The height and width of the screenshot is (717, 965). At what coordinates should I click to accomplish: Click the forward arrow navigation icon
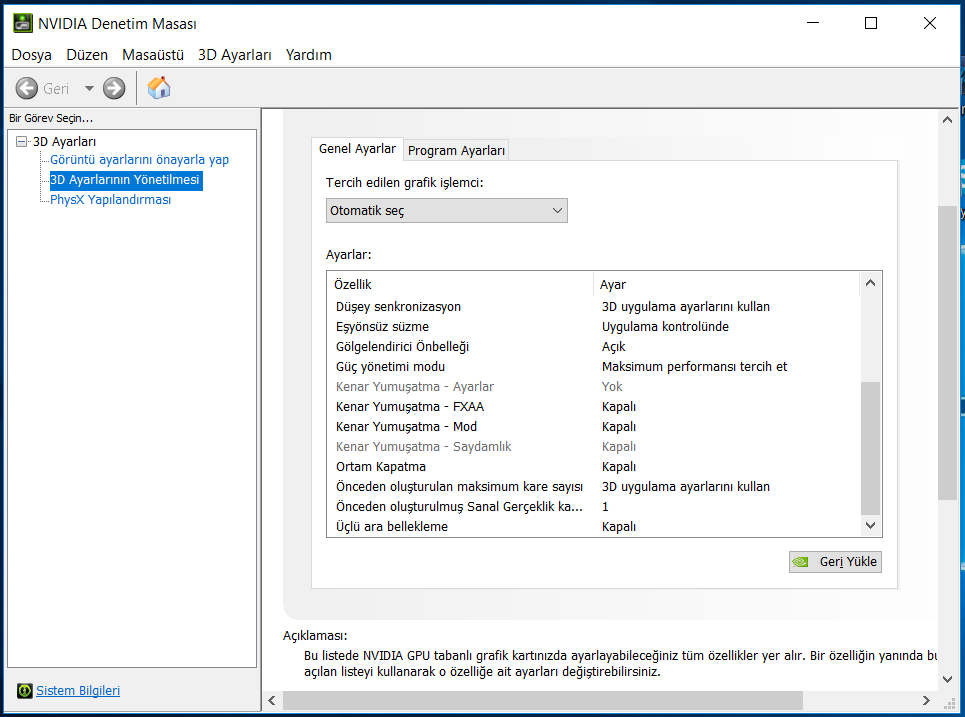(x=114, y=89)
